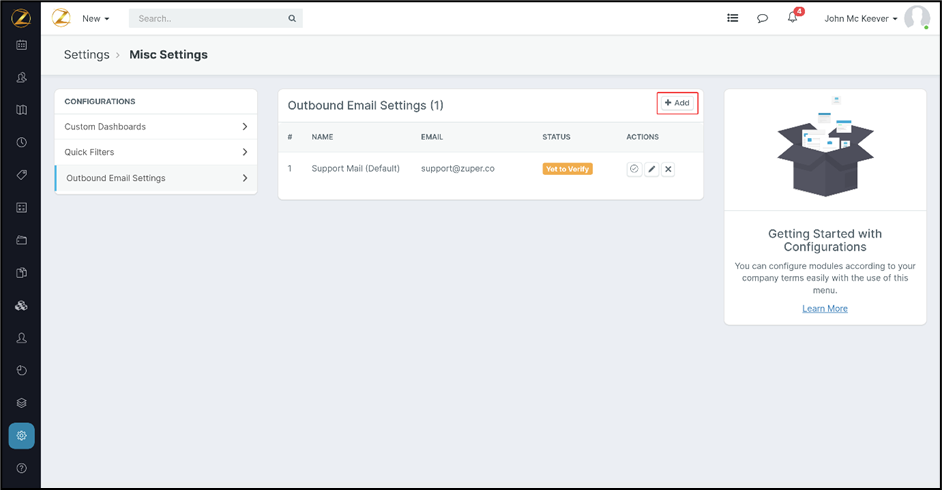Viewport: 942px width, 490px height.
Task: Expand Quick Filters chevron
Action: [245, 152]
